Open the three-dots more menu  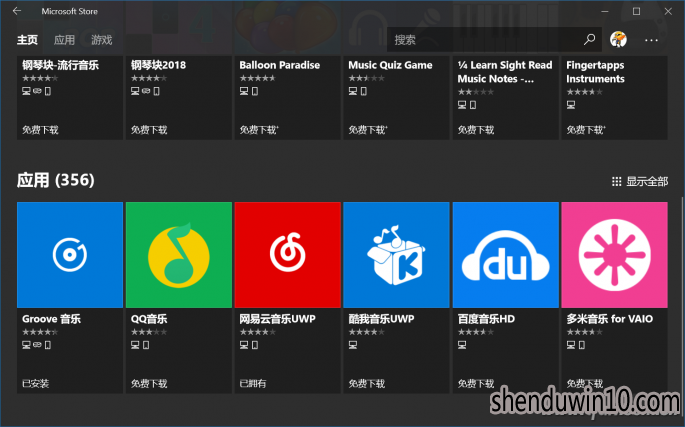click(x=651, y=40)
